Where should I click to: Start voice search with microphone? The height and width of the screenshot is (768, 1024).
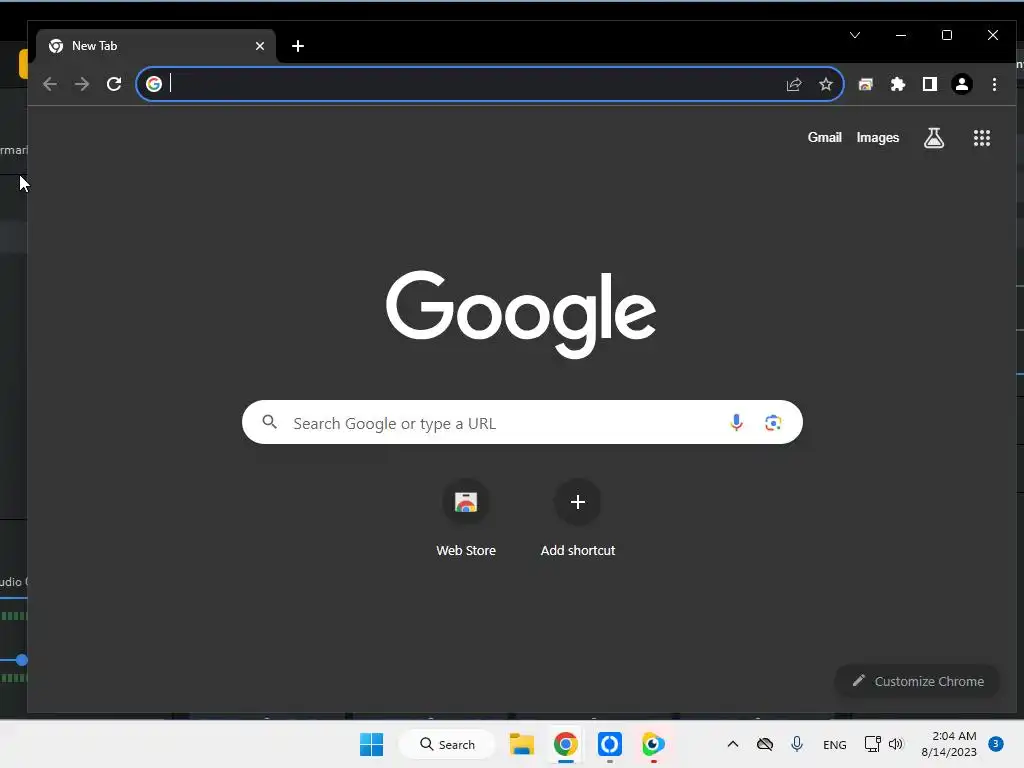(x=736, y=423)
